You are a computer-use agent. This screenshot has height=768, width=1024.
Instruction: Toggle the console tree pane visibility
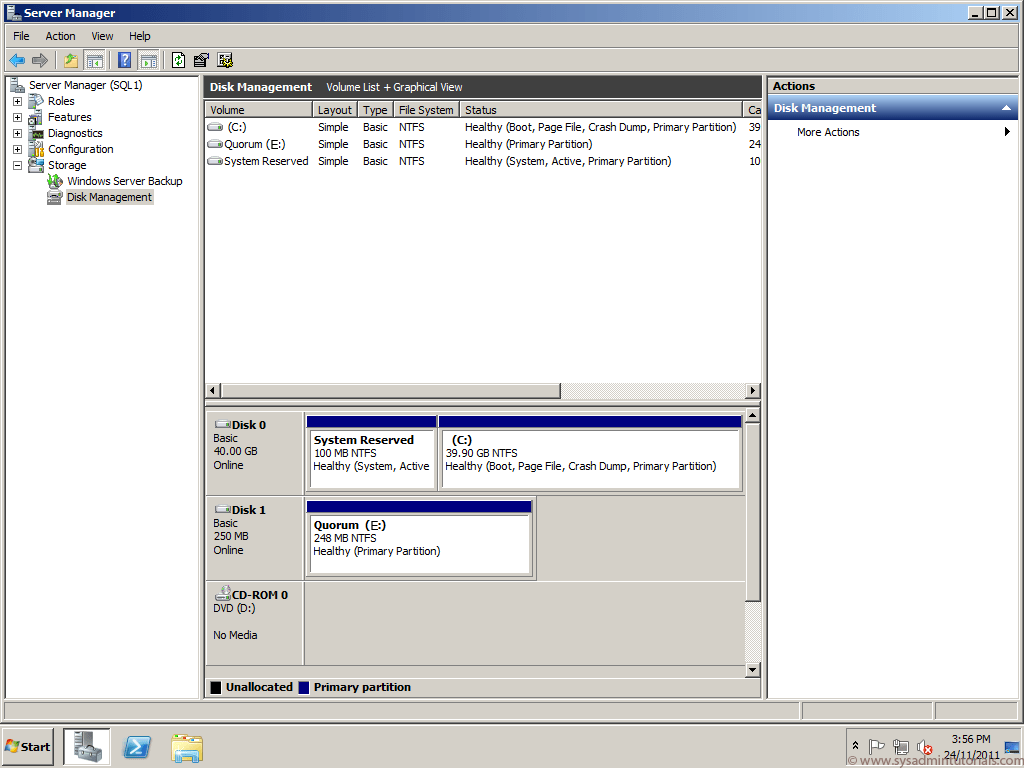point(94,60)
